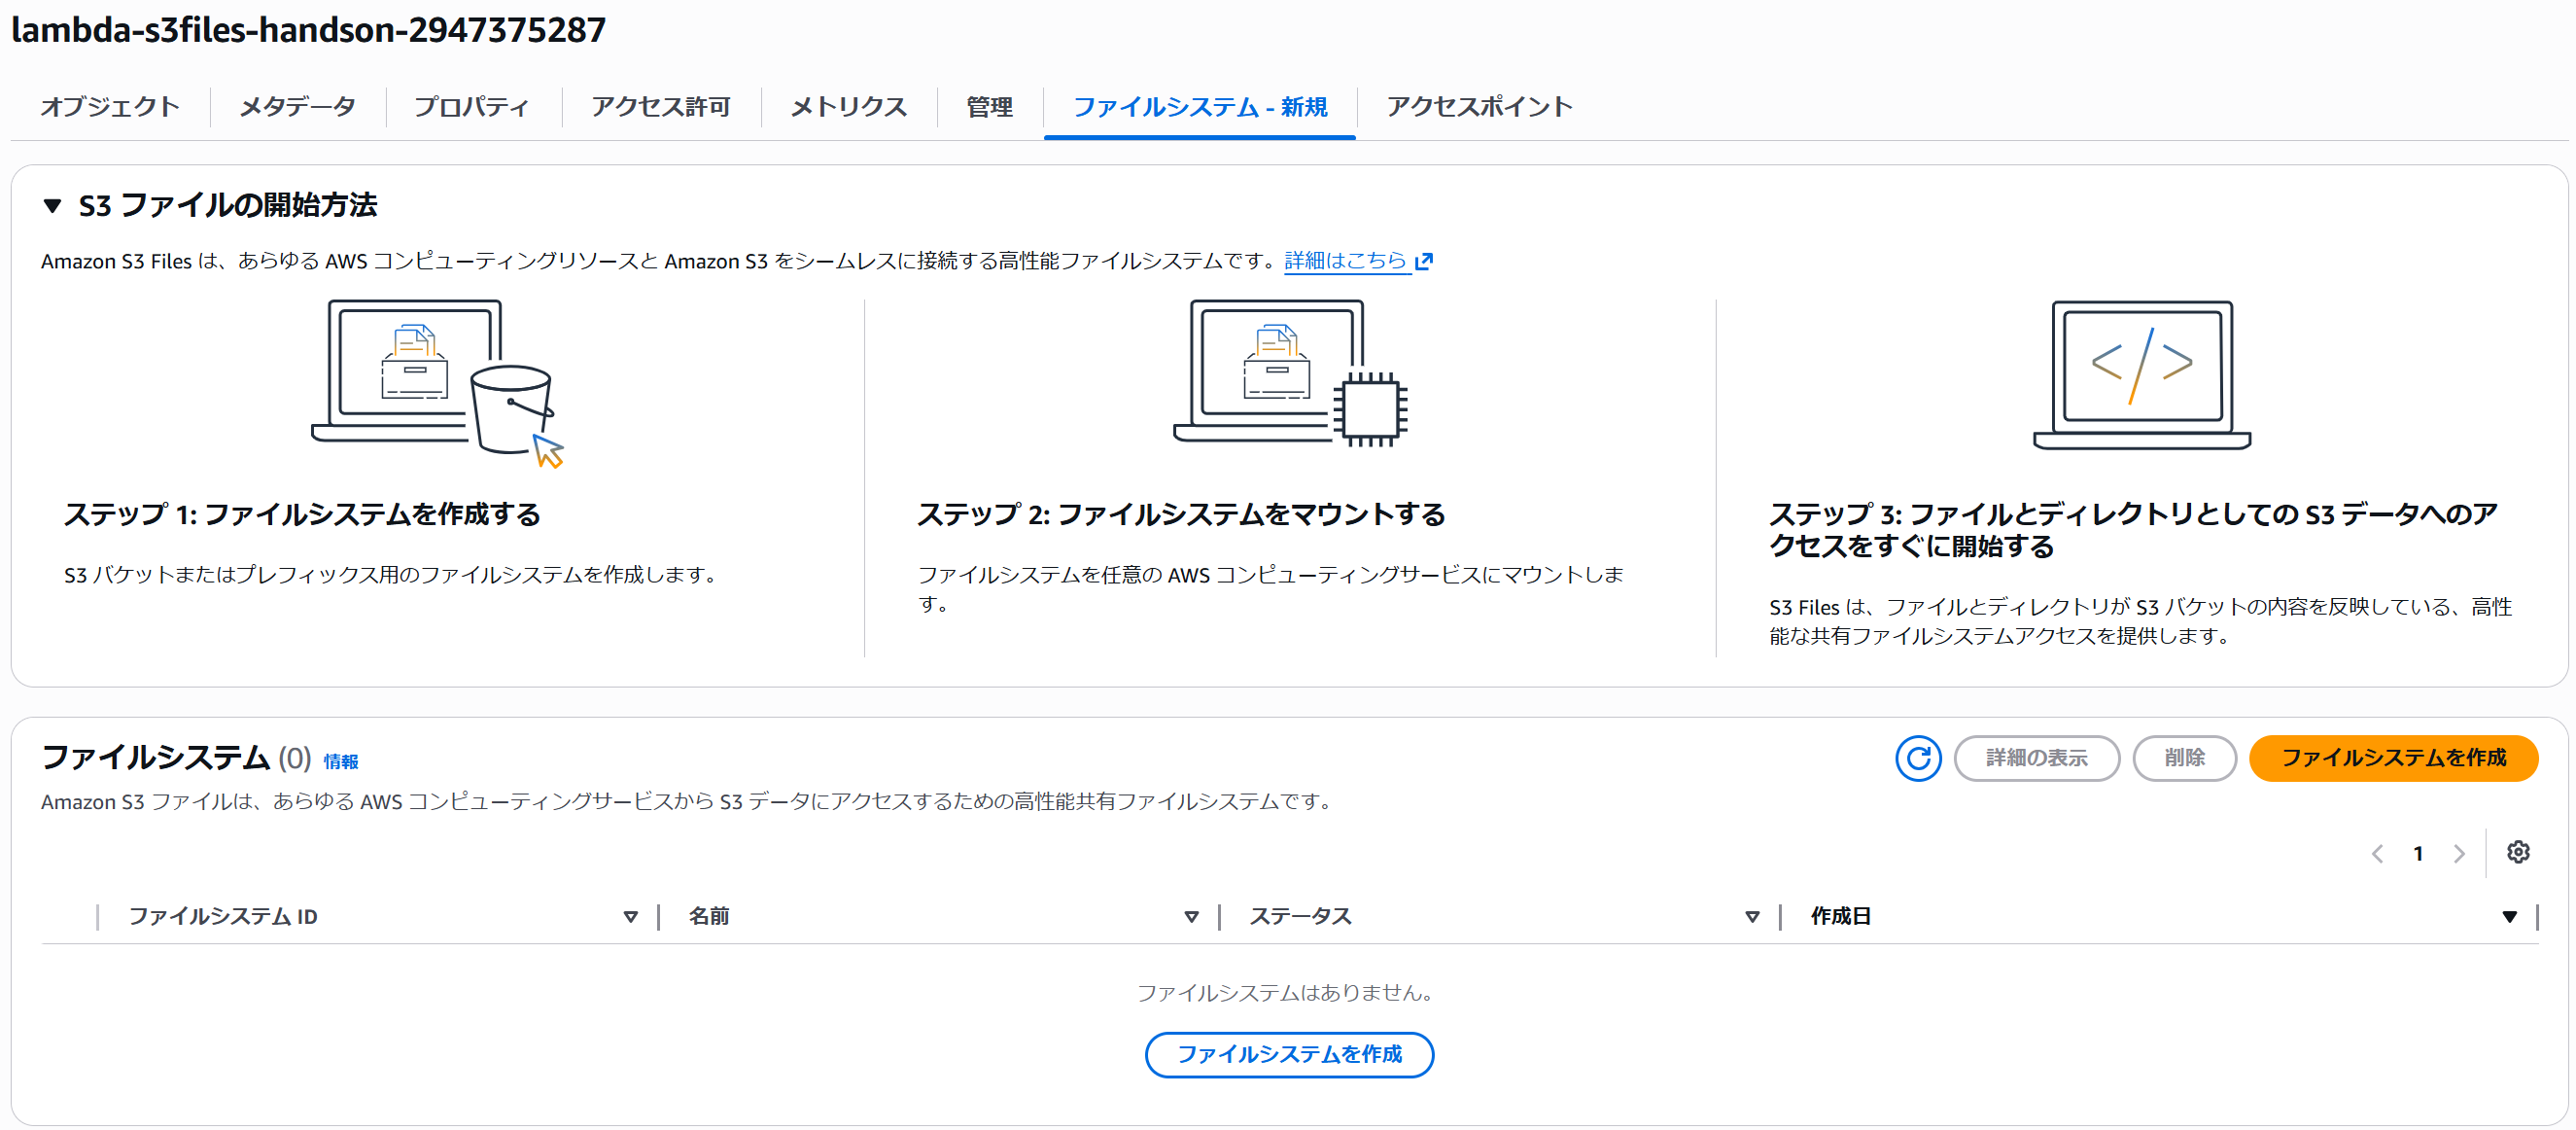This screenshot has height=1130, width=2576.
Task: Click the ステータス column header
Action: pyautogui.click(x=1300, y=916)
